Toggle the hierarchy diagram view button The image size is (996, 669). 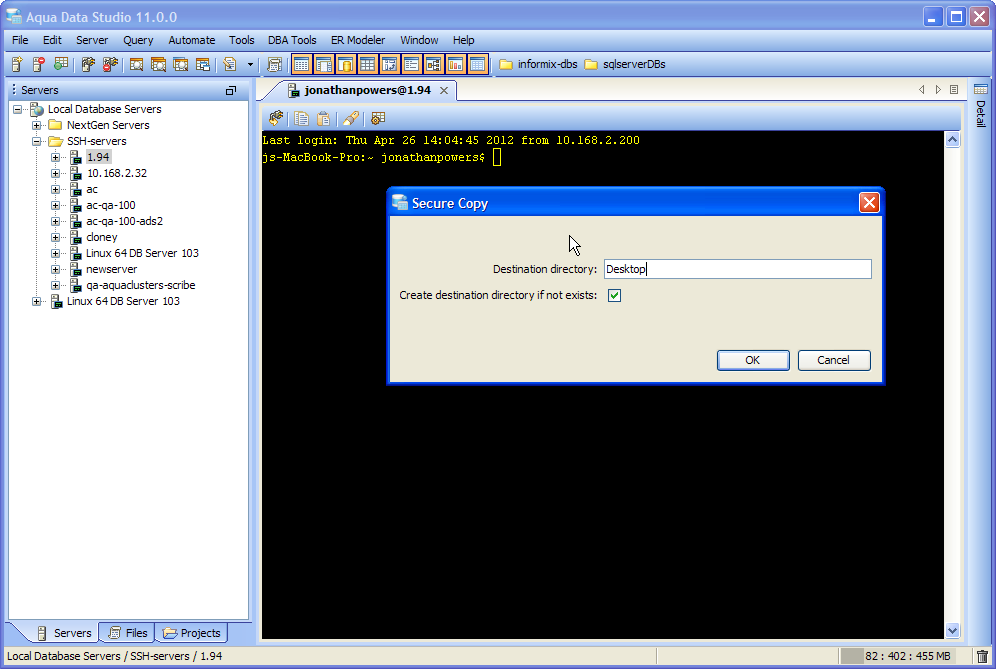(433, 64)
